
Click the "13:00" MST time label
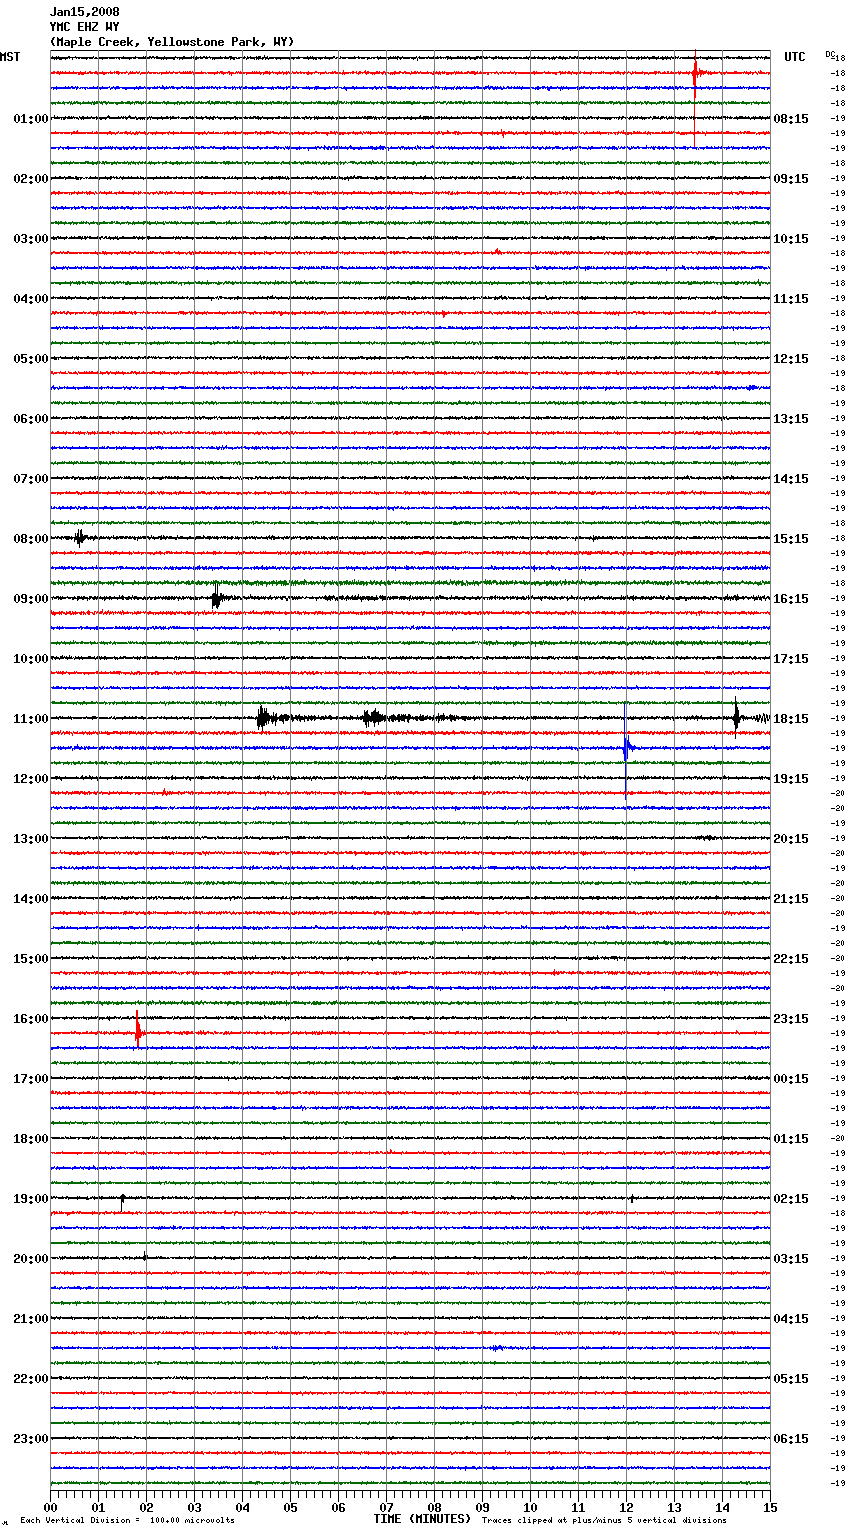coord(30,839)
